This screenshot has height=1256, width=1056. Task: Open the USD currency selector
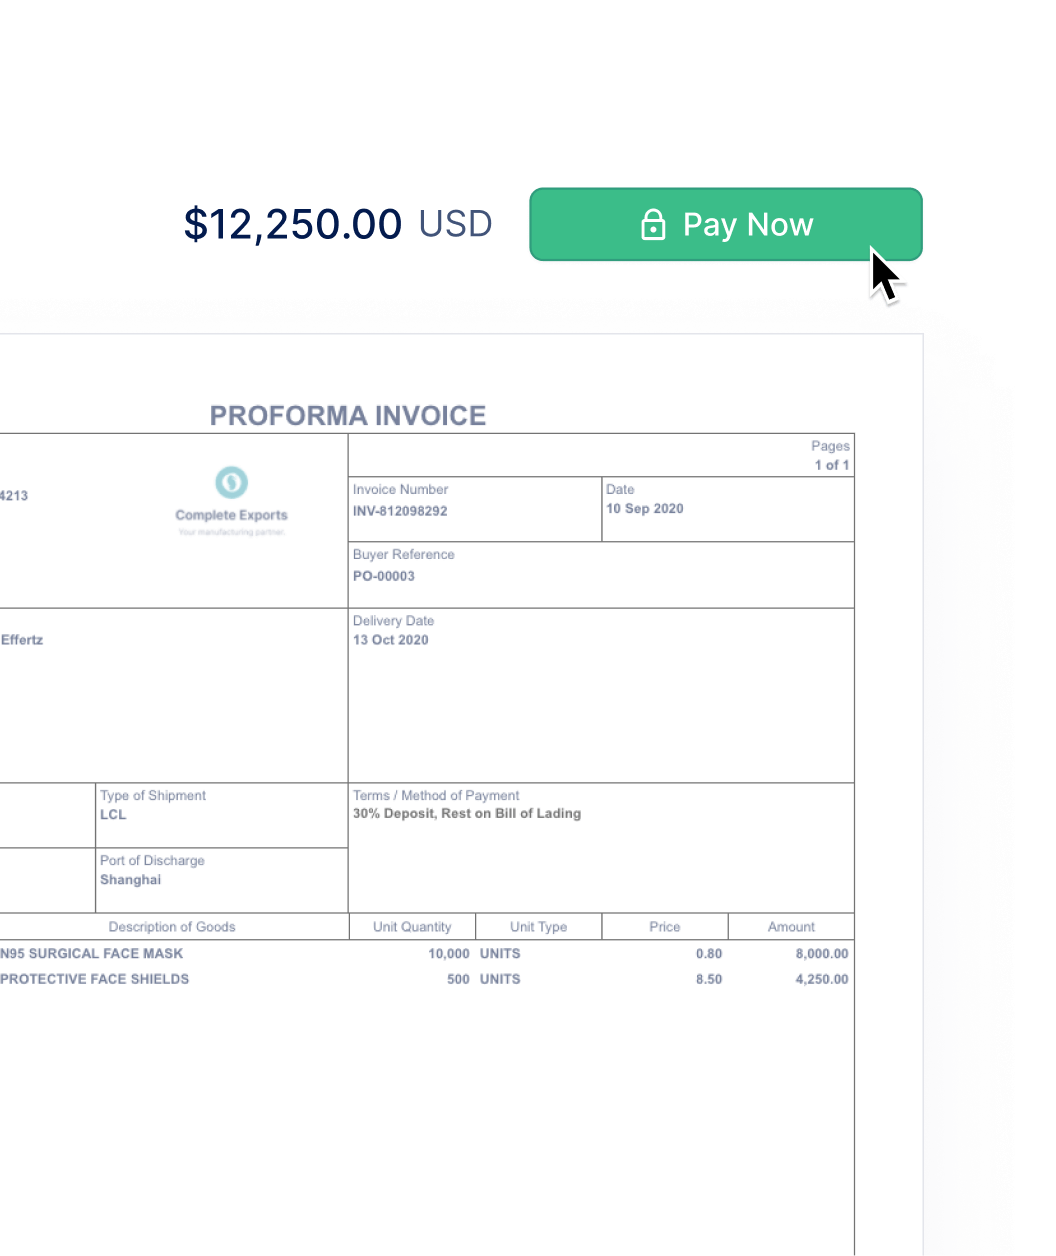pyautogui.click(x=457, y=224)
